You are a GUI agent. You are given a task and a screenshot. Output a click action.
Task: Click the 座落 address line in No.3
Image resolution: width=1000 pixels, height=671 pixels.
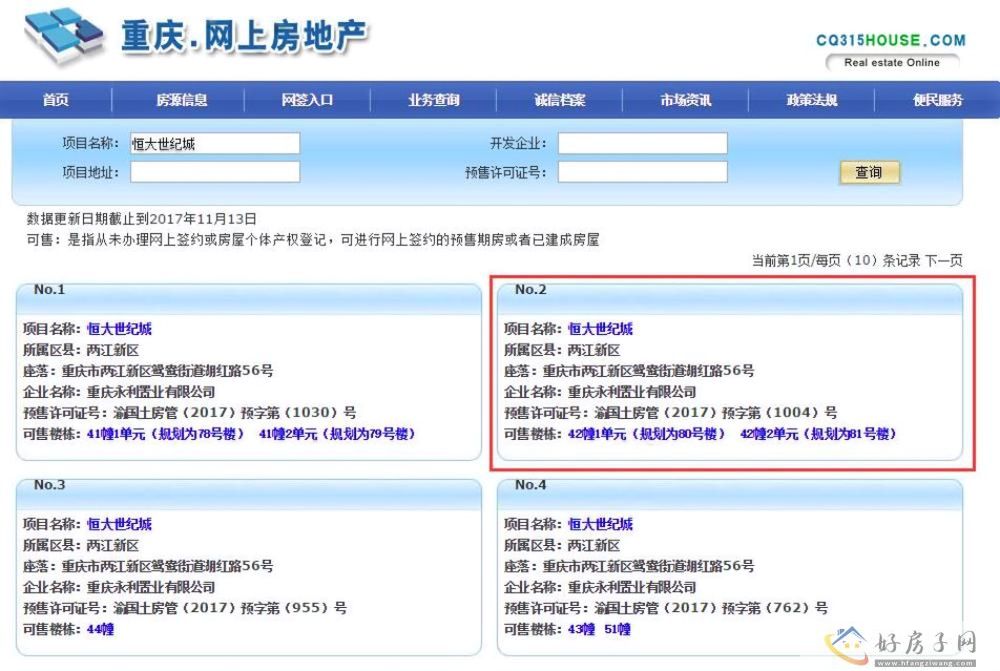point(148,566)
